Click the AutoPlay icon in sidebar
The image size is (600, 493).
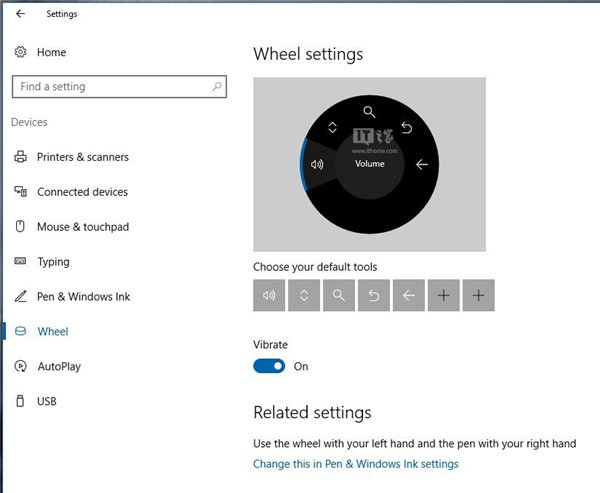click(x=20, y=366)
